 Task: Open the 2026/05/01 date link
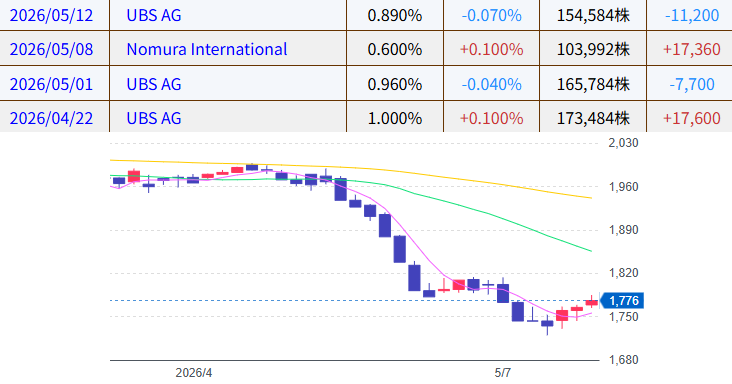coord(51,84)
